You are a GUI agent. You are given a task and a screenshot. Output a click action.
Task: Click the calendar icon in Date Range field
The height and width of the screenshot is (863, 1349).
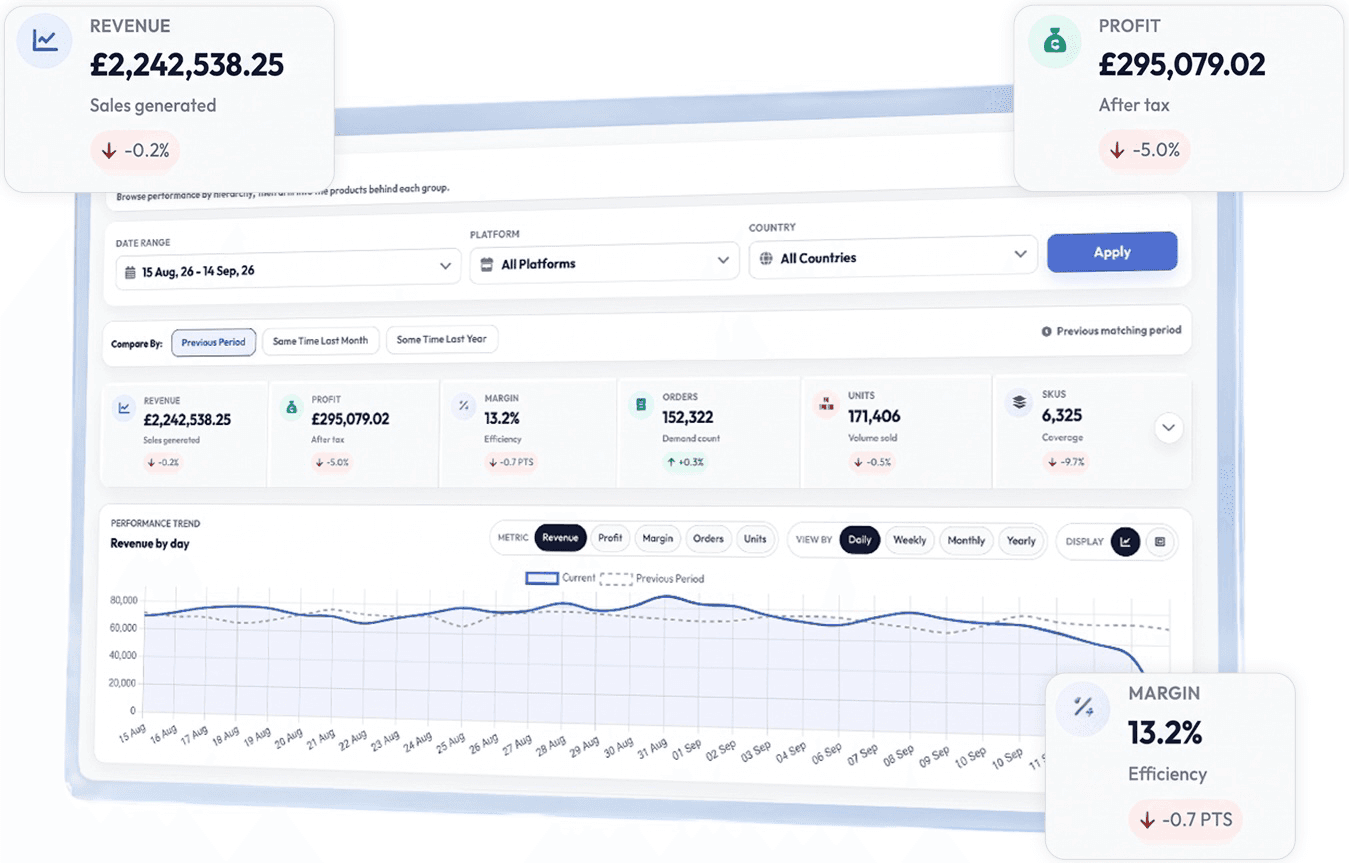tap(130, 272)
